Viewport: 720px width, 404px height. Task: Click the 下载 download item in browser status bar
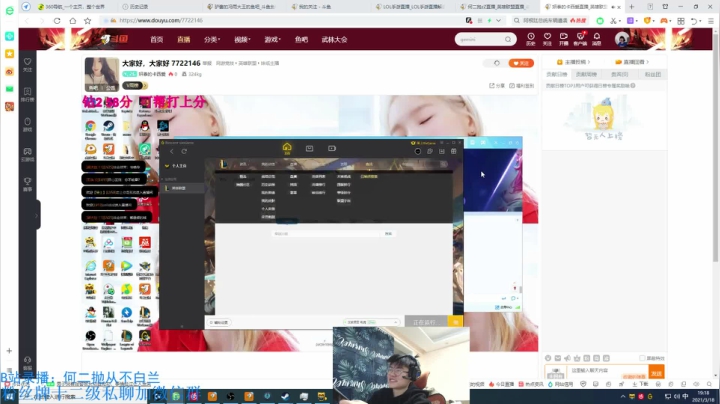640,384
